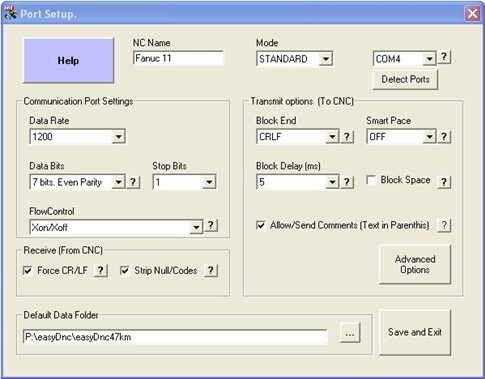The width and height of the screenshot is (485, 379).
Task: Open help for Block Space checkbox
Action: click(444, 182)
